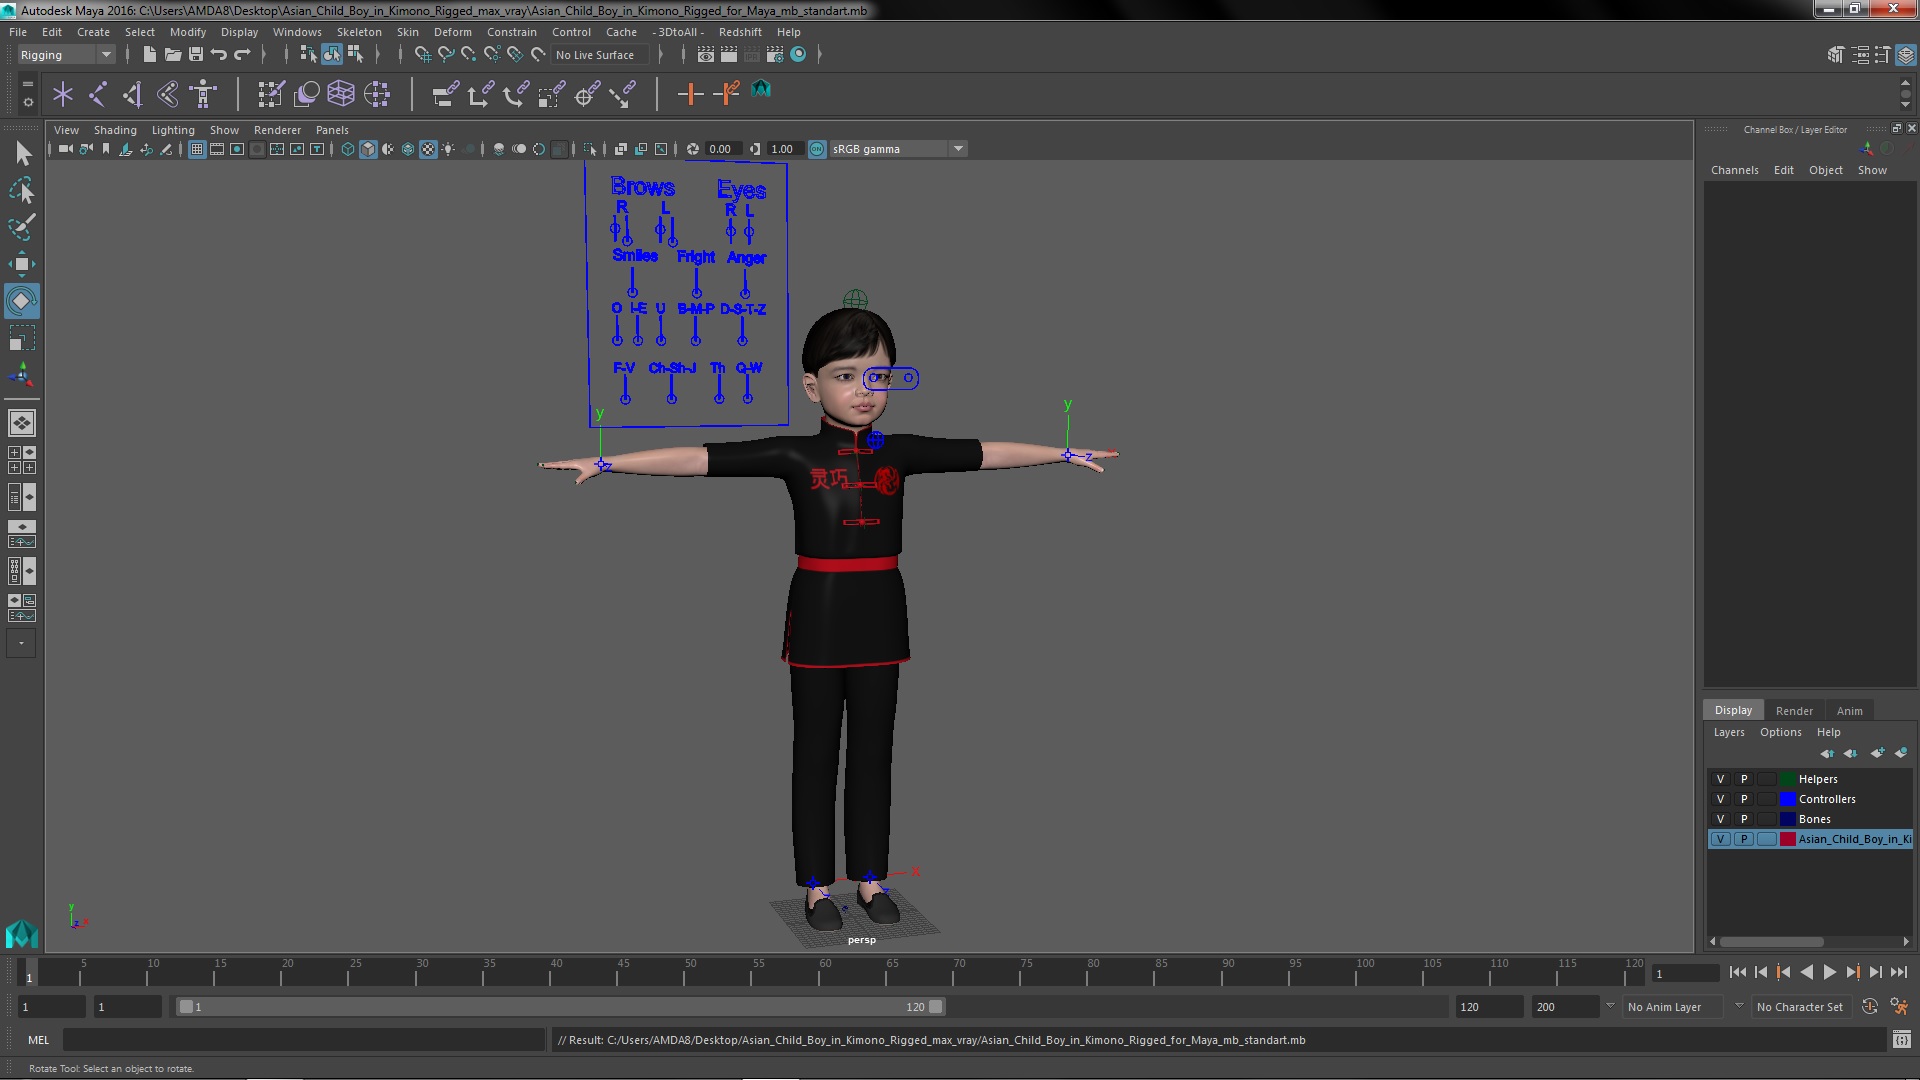Click the Deform menu item
This screenshot has height=1080, width=1920.
pos(454,30)
